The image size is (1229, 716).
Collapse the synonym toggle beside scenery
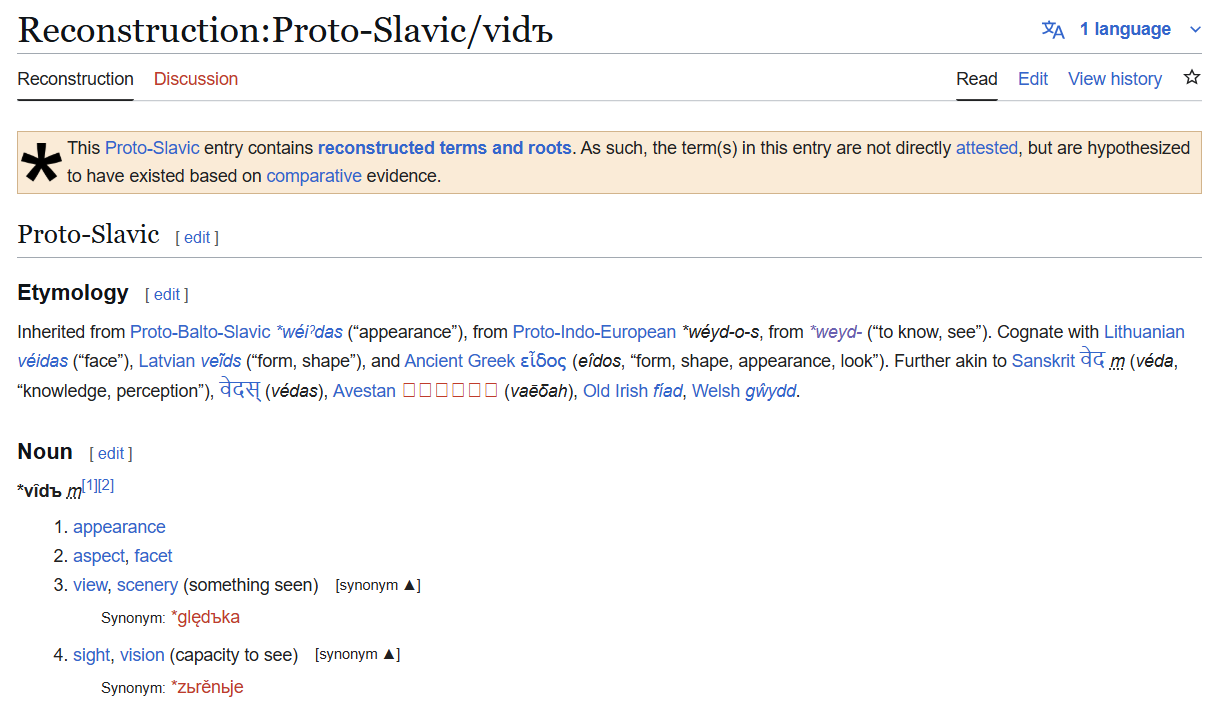point(378,585)
